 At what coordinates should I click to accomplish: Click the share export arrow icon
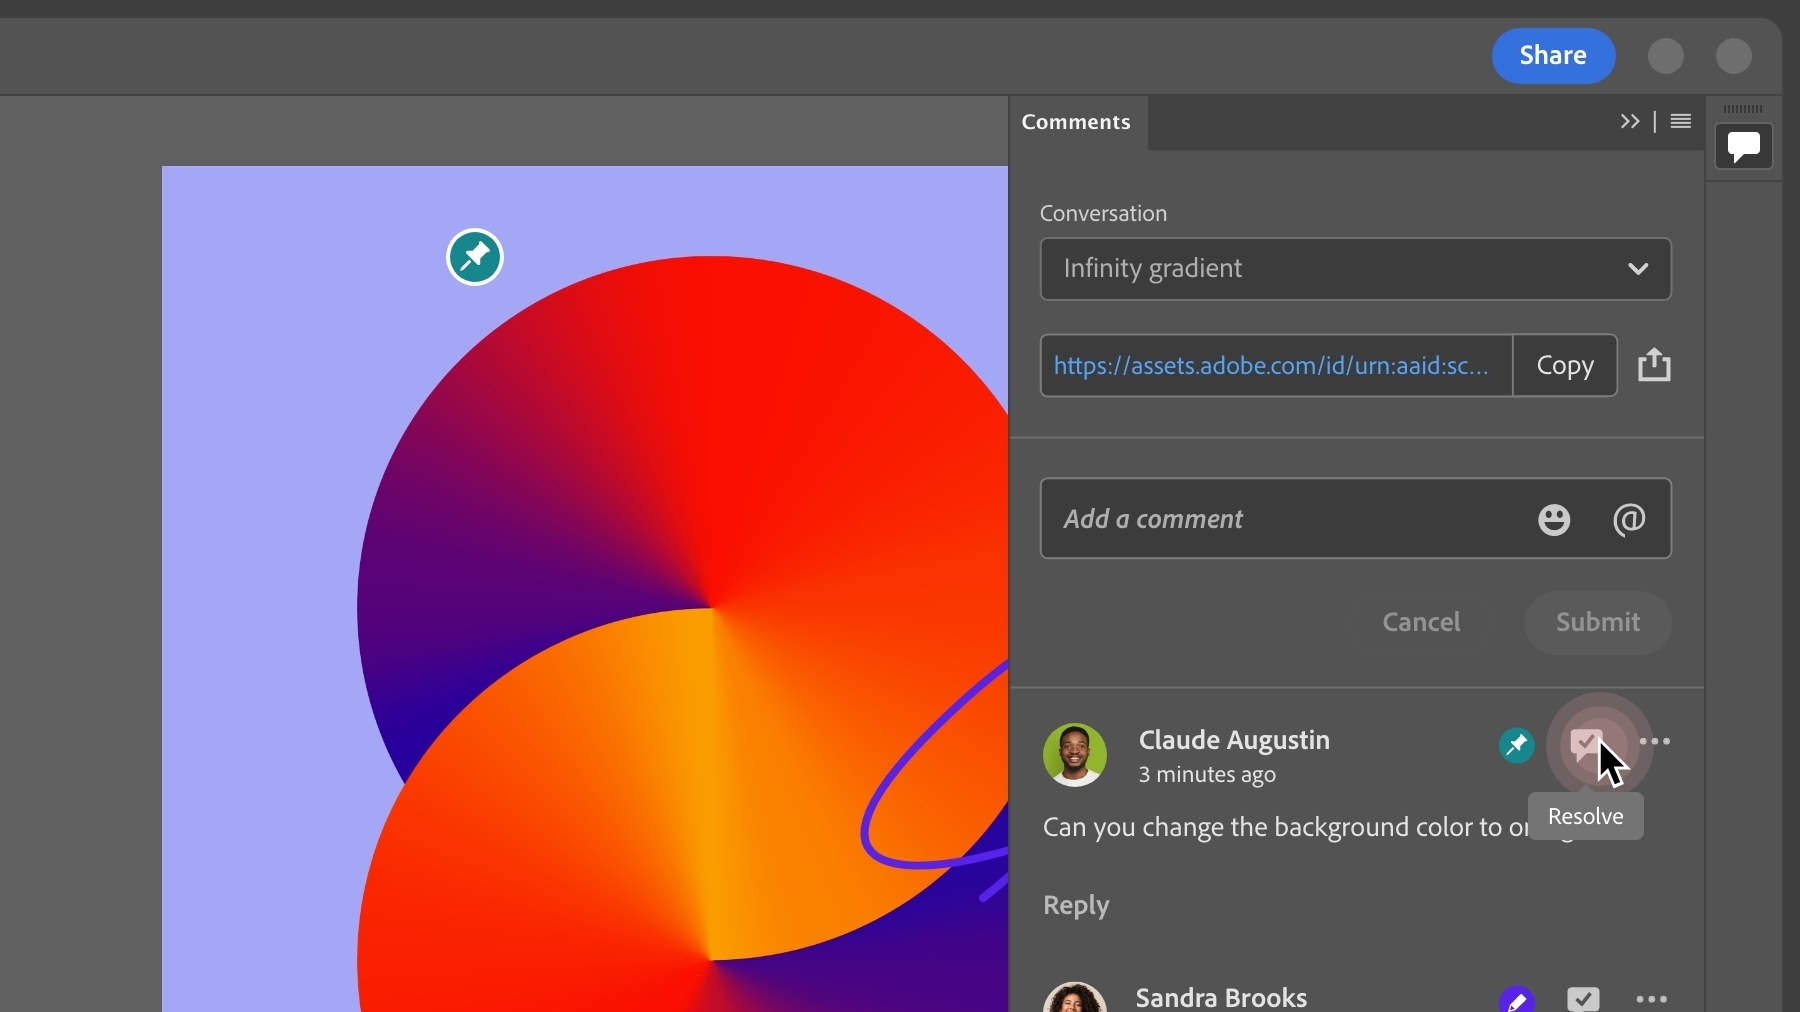[1654, 365]
